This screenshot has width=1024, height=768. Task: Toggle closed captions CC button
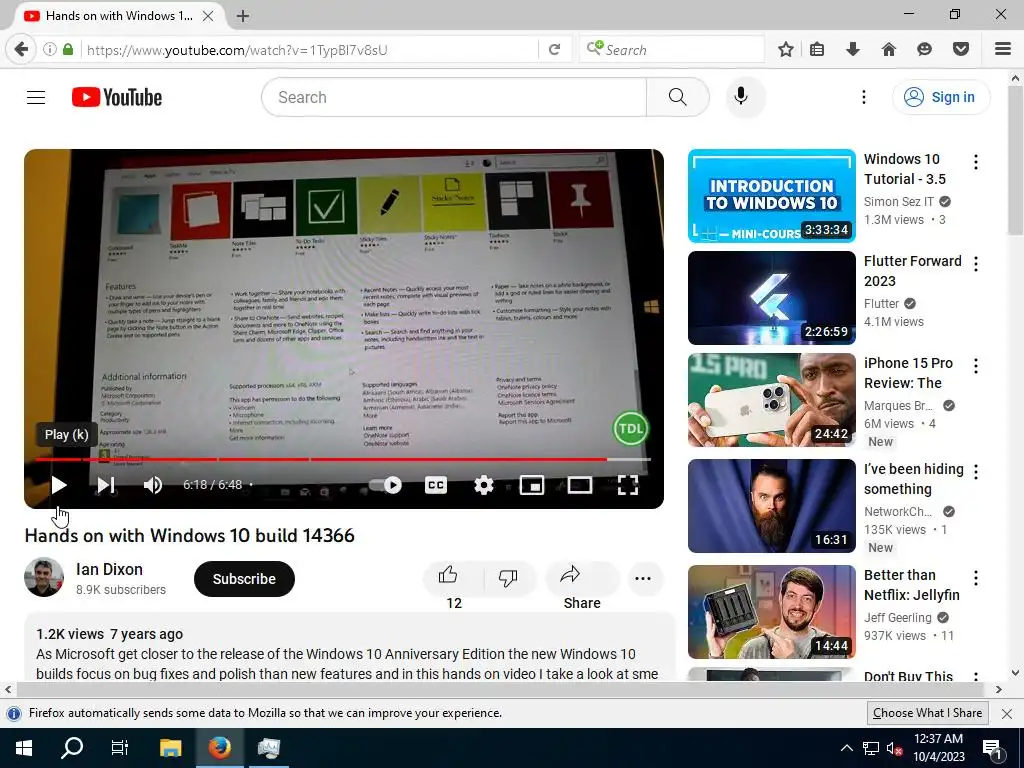coord(436,485)
